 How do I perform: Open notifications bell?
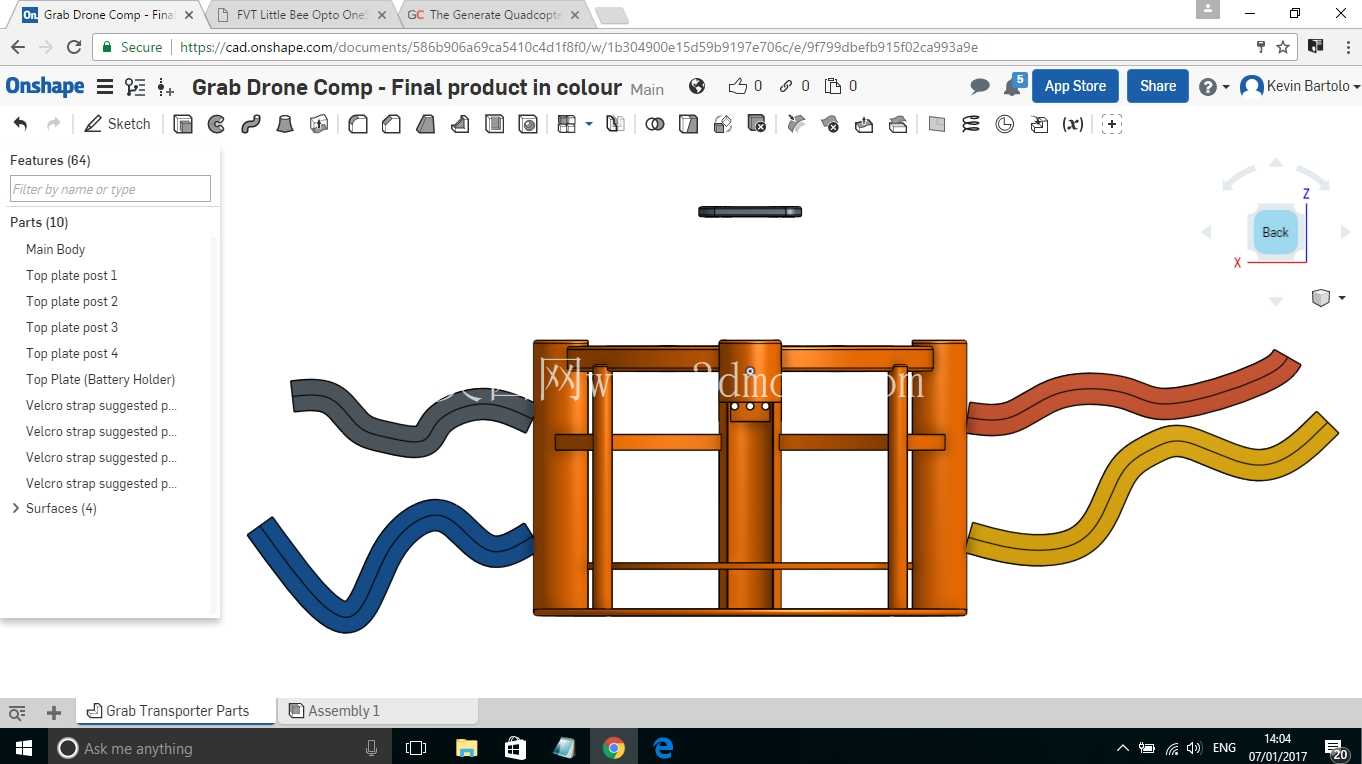tap(1013, 86)
